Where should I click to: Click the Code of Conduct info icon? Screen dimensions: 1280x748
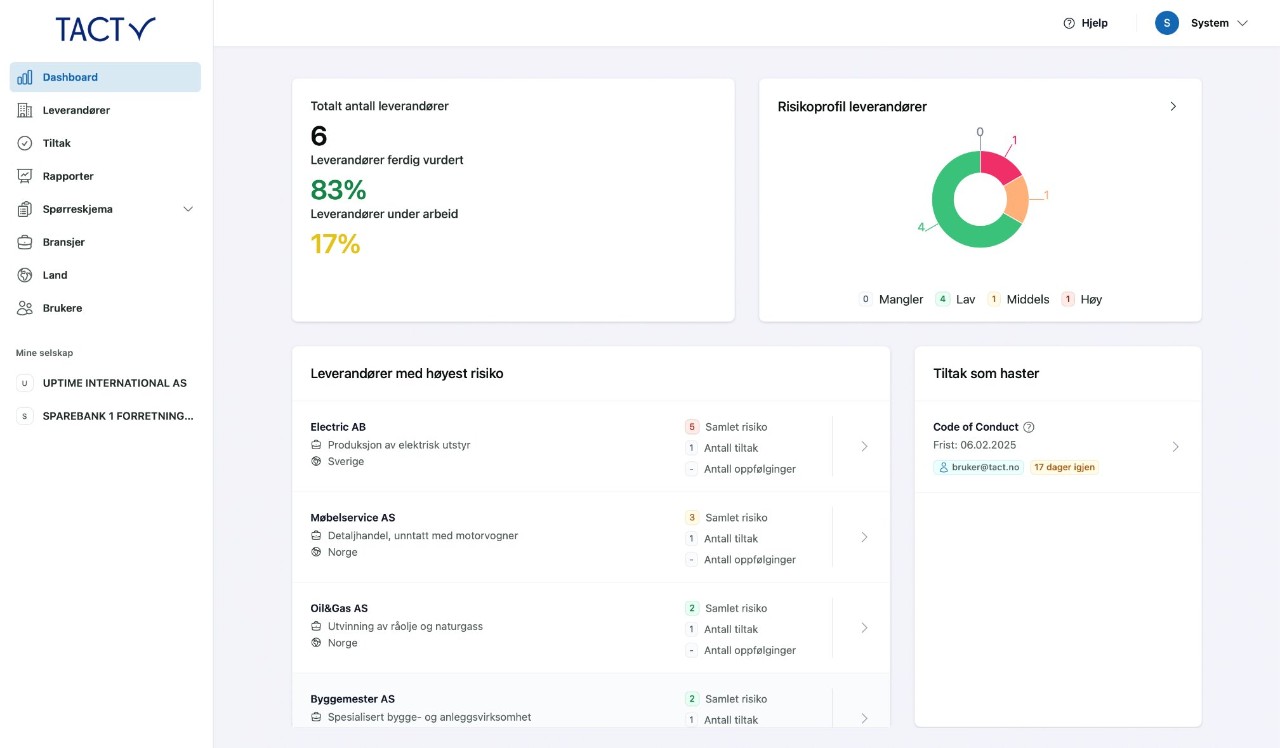coord(1029,427)
